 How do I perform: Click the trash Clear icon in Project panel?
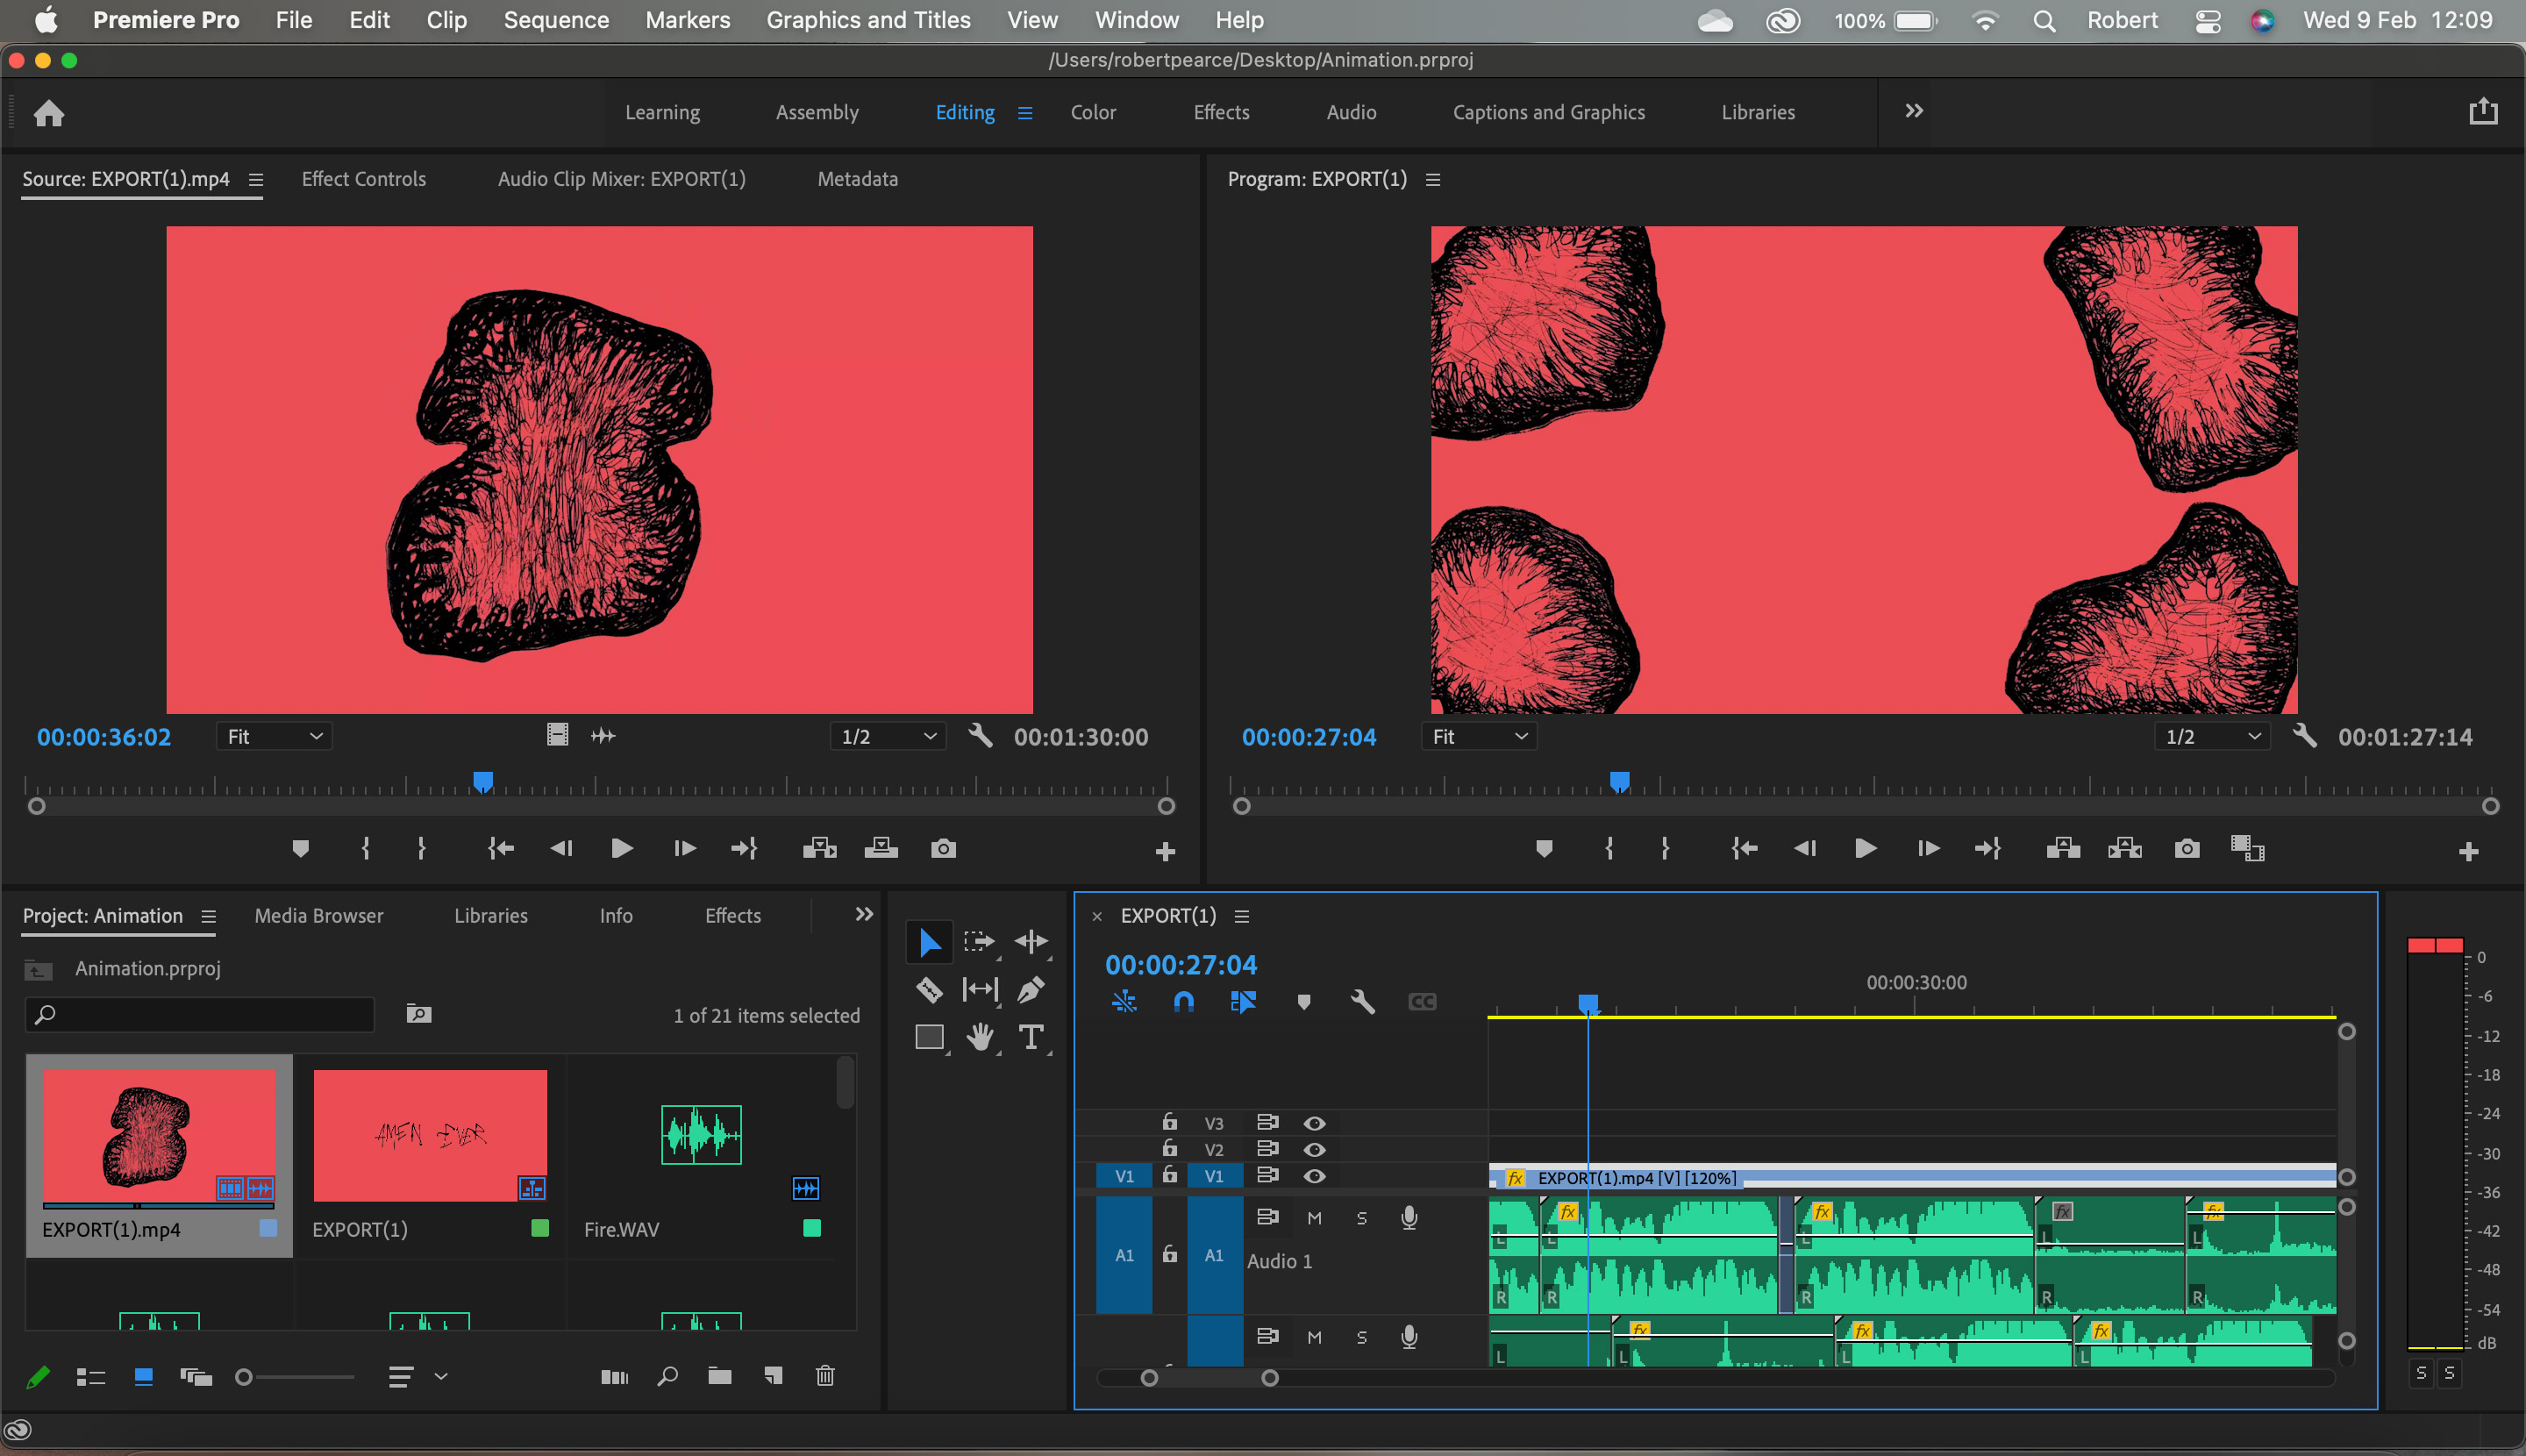point(825,1377)
